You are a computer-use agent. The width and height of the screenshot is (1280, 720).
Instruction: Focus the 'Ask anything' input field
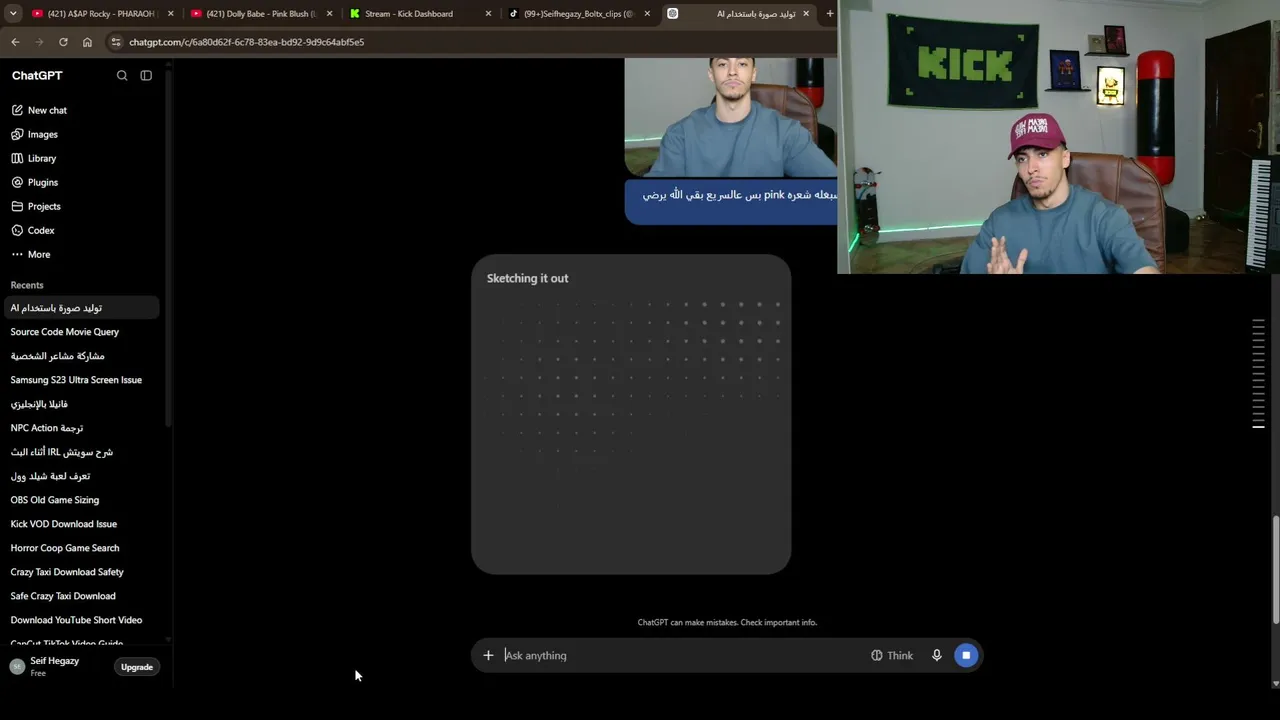click(681, 656)
